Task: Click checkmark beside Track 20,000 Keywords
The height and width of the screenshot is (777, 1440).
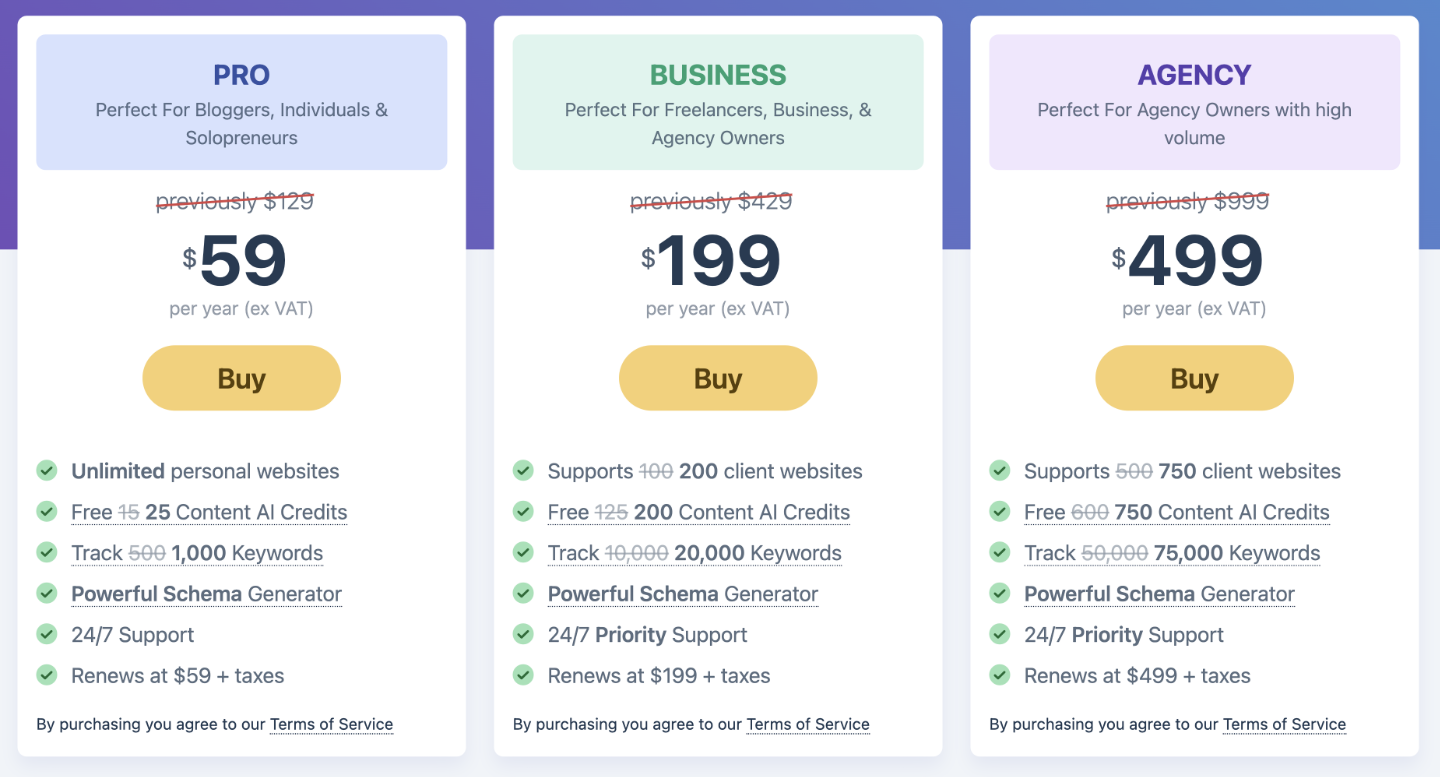Action: click(523, 552)
